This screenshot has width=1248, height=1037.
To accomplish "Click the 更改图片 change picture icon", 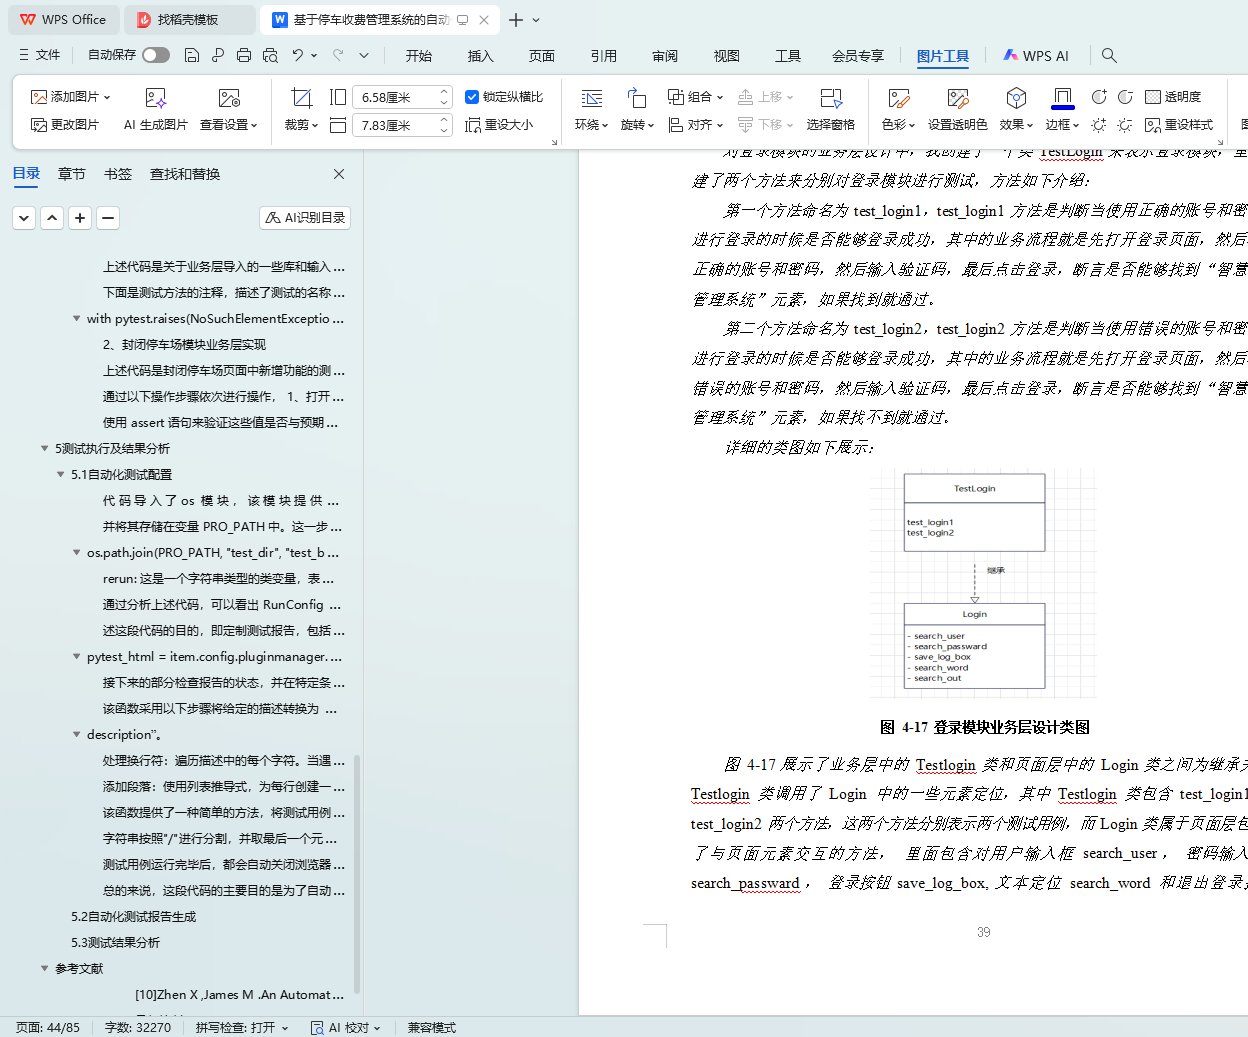I will pos(39,125).
